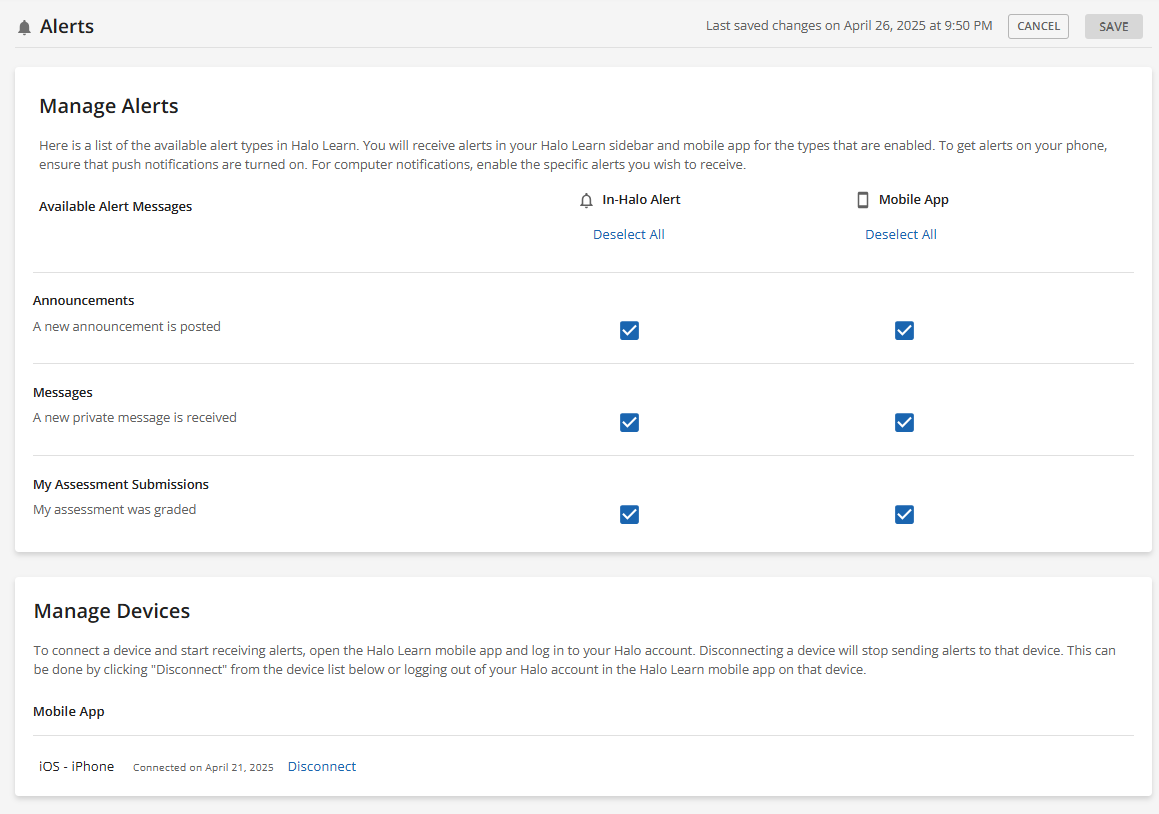
Task: Disconnect the iOS - iPhone device
Action: point(322,767)
